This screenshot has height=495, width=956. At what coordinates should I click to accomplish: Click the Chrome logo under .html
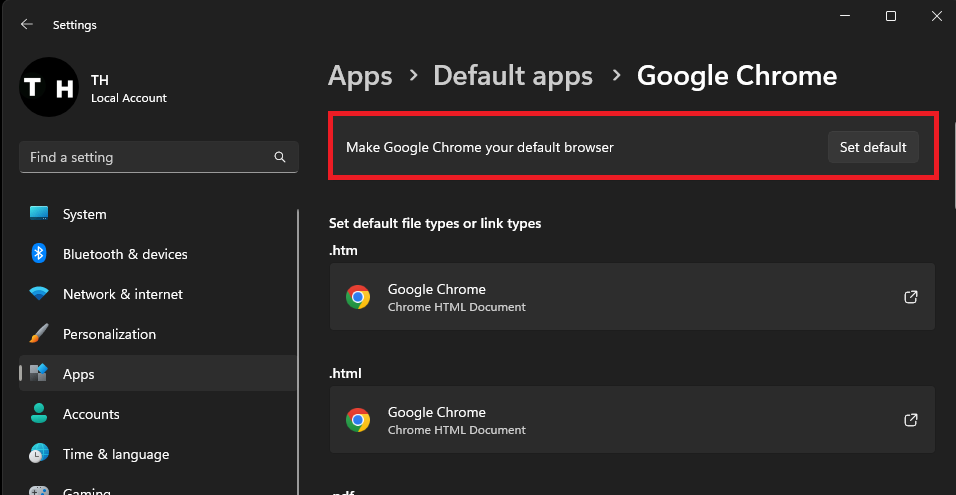[358, 420]
